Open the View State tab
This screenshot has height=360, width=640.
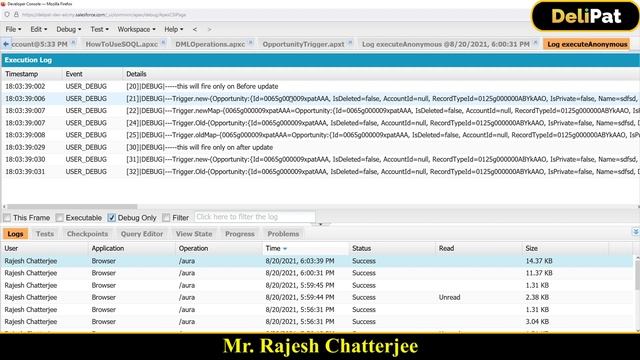coord(194,234)
